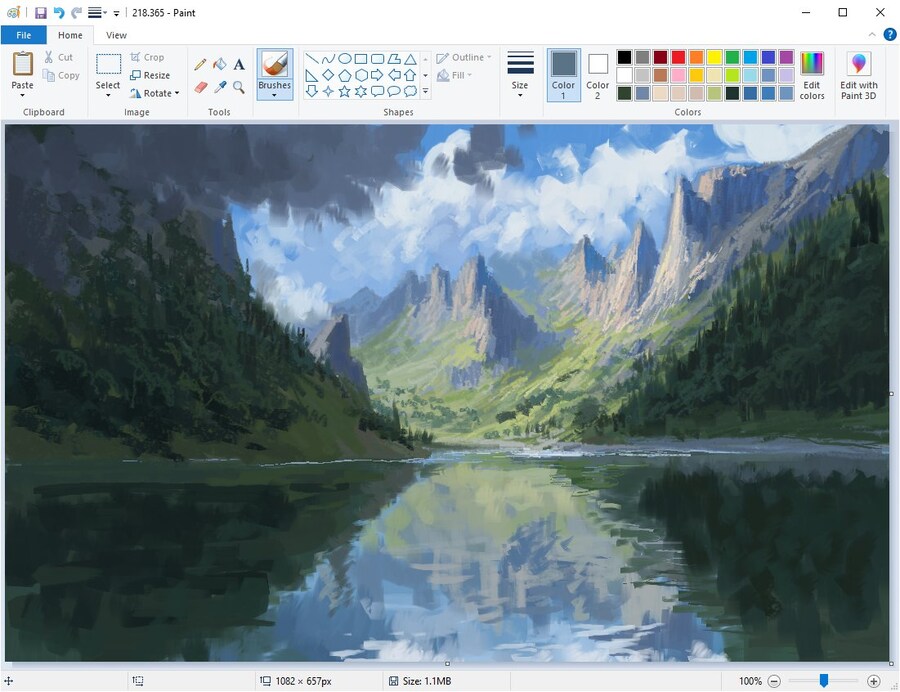Image resolution: width=900 pixels, height=692 pixels.
Task: Pick the yellow color swatch
Action: (x=714, y=57)
